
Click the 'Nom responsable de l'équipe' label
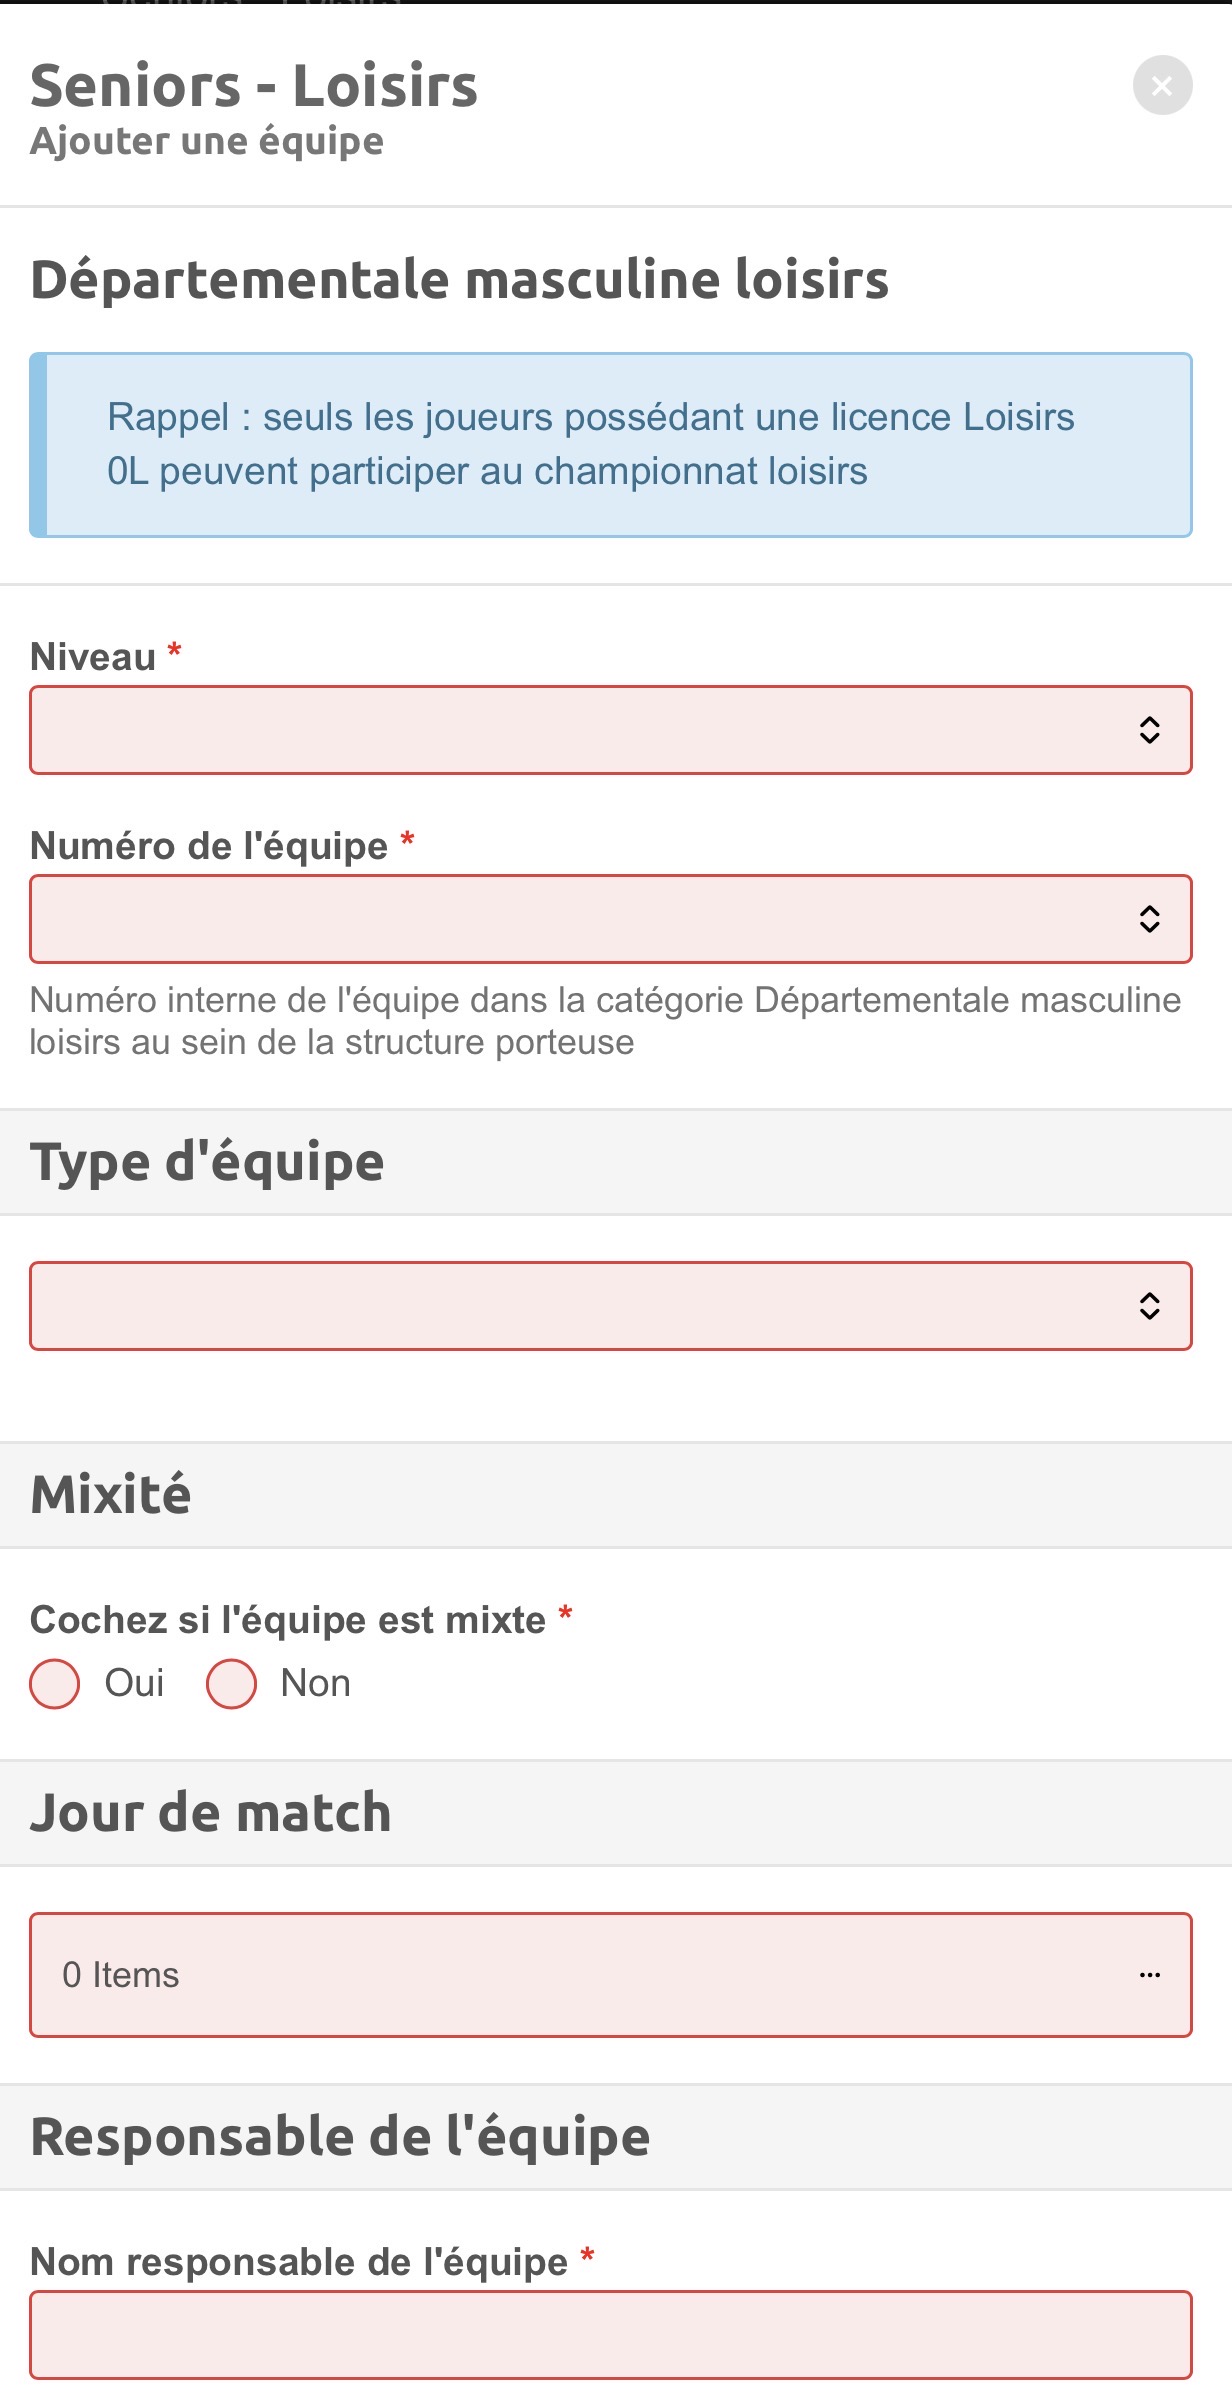click(x=299, y=2262)
